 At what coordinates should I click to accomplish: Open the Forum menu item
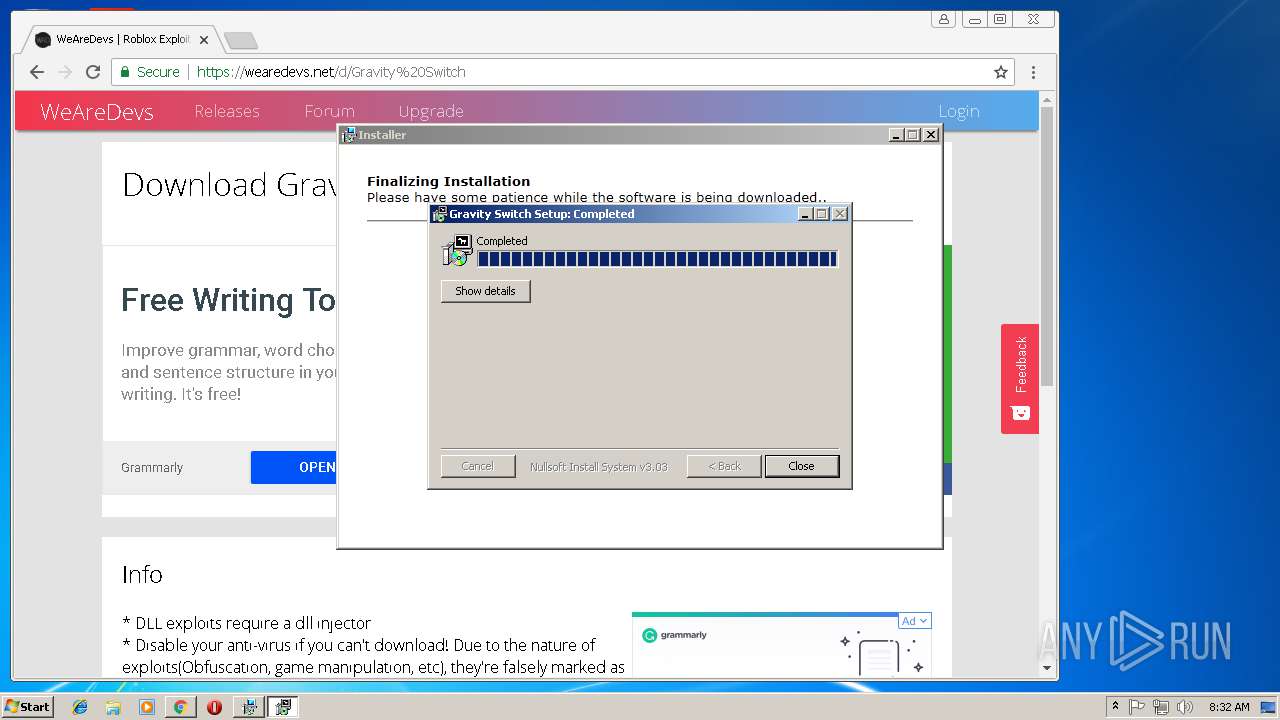point(330,111)
